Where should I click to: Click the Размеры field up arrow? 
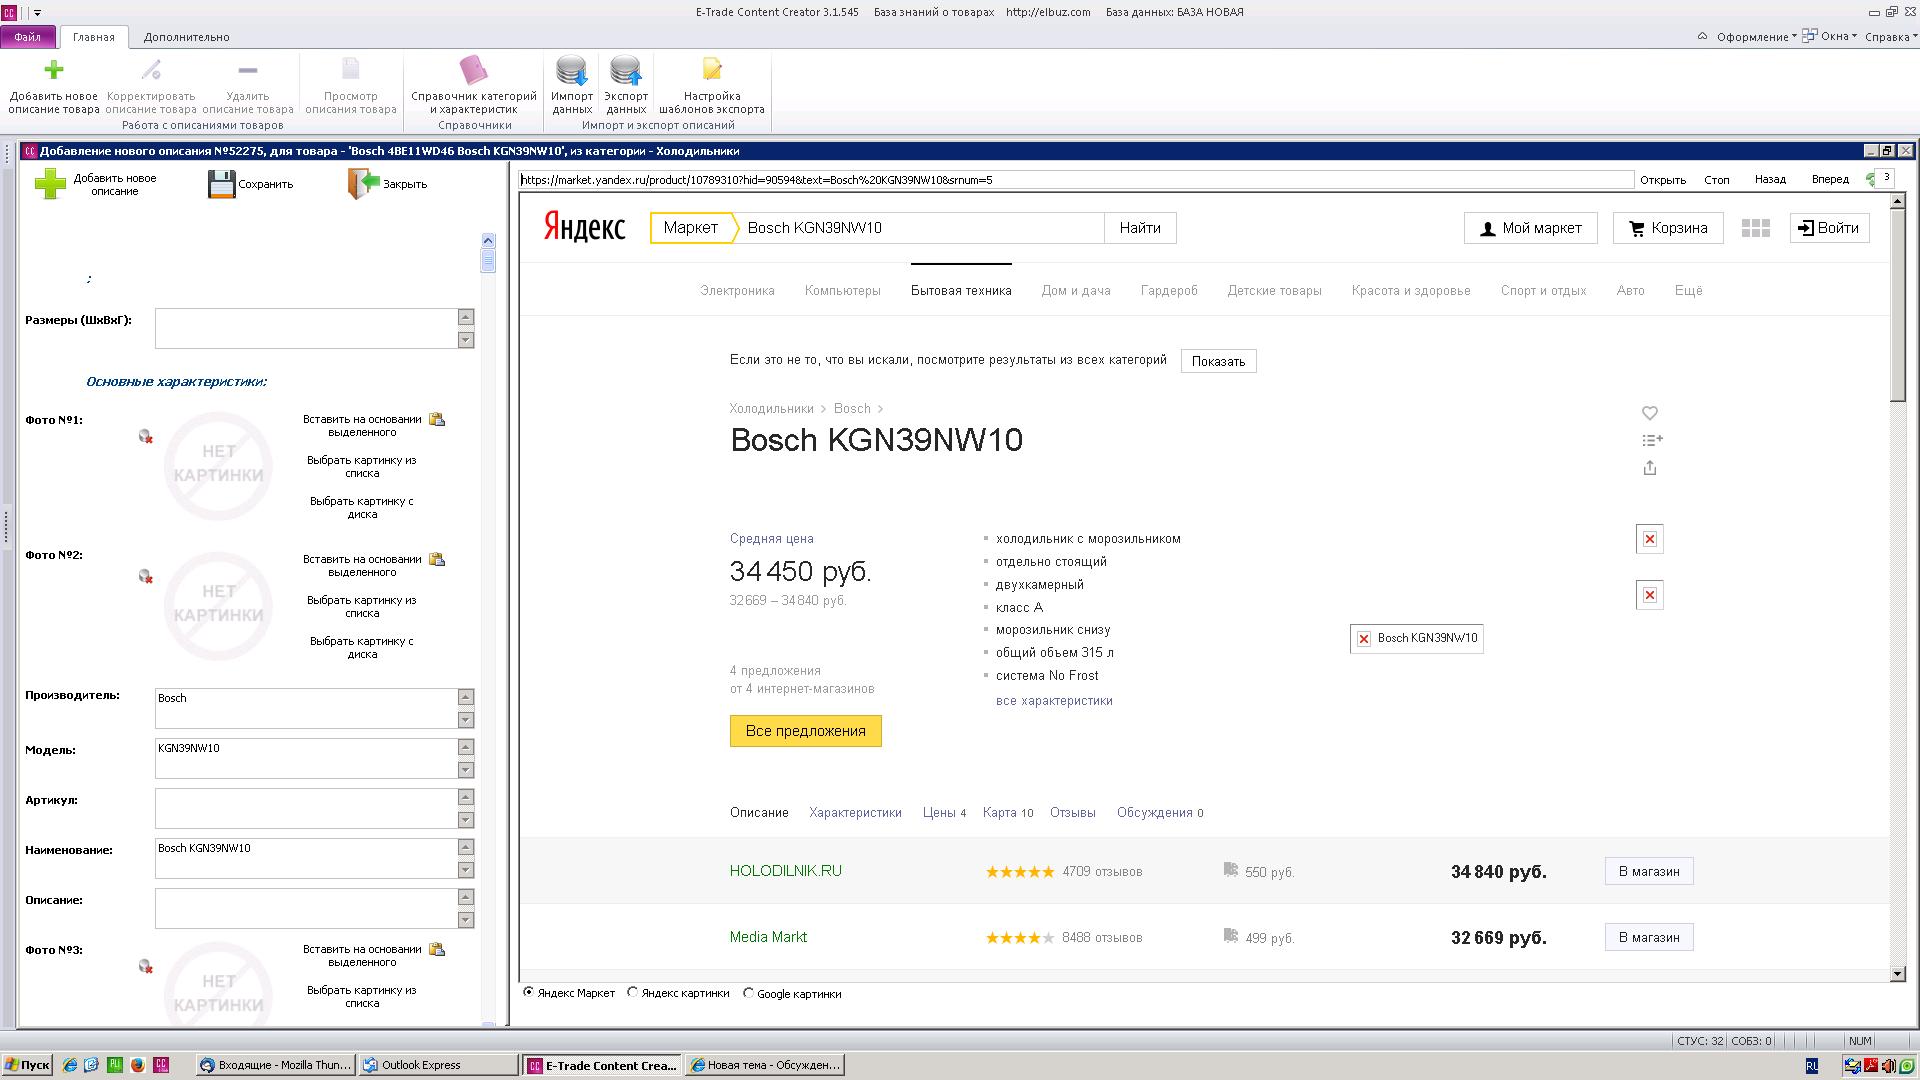(x=466, y=317)
